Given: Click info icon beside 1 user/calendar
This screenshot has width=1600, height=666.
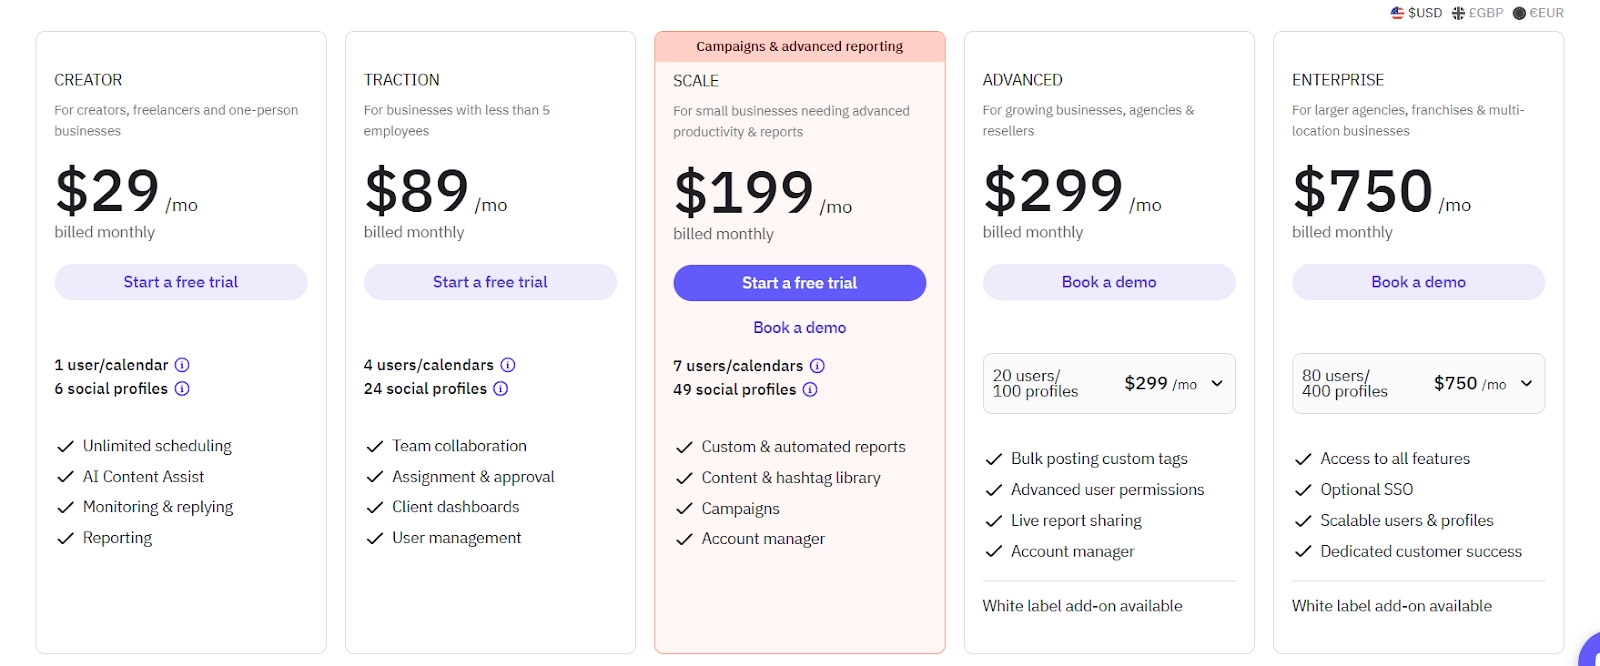Looking at the screenshot, I should click(182, 365).
